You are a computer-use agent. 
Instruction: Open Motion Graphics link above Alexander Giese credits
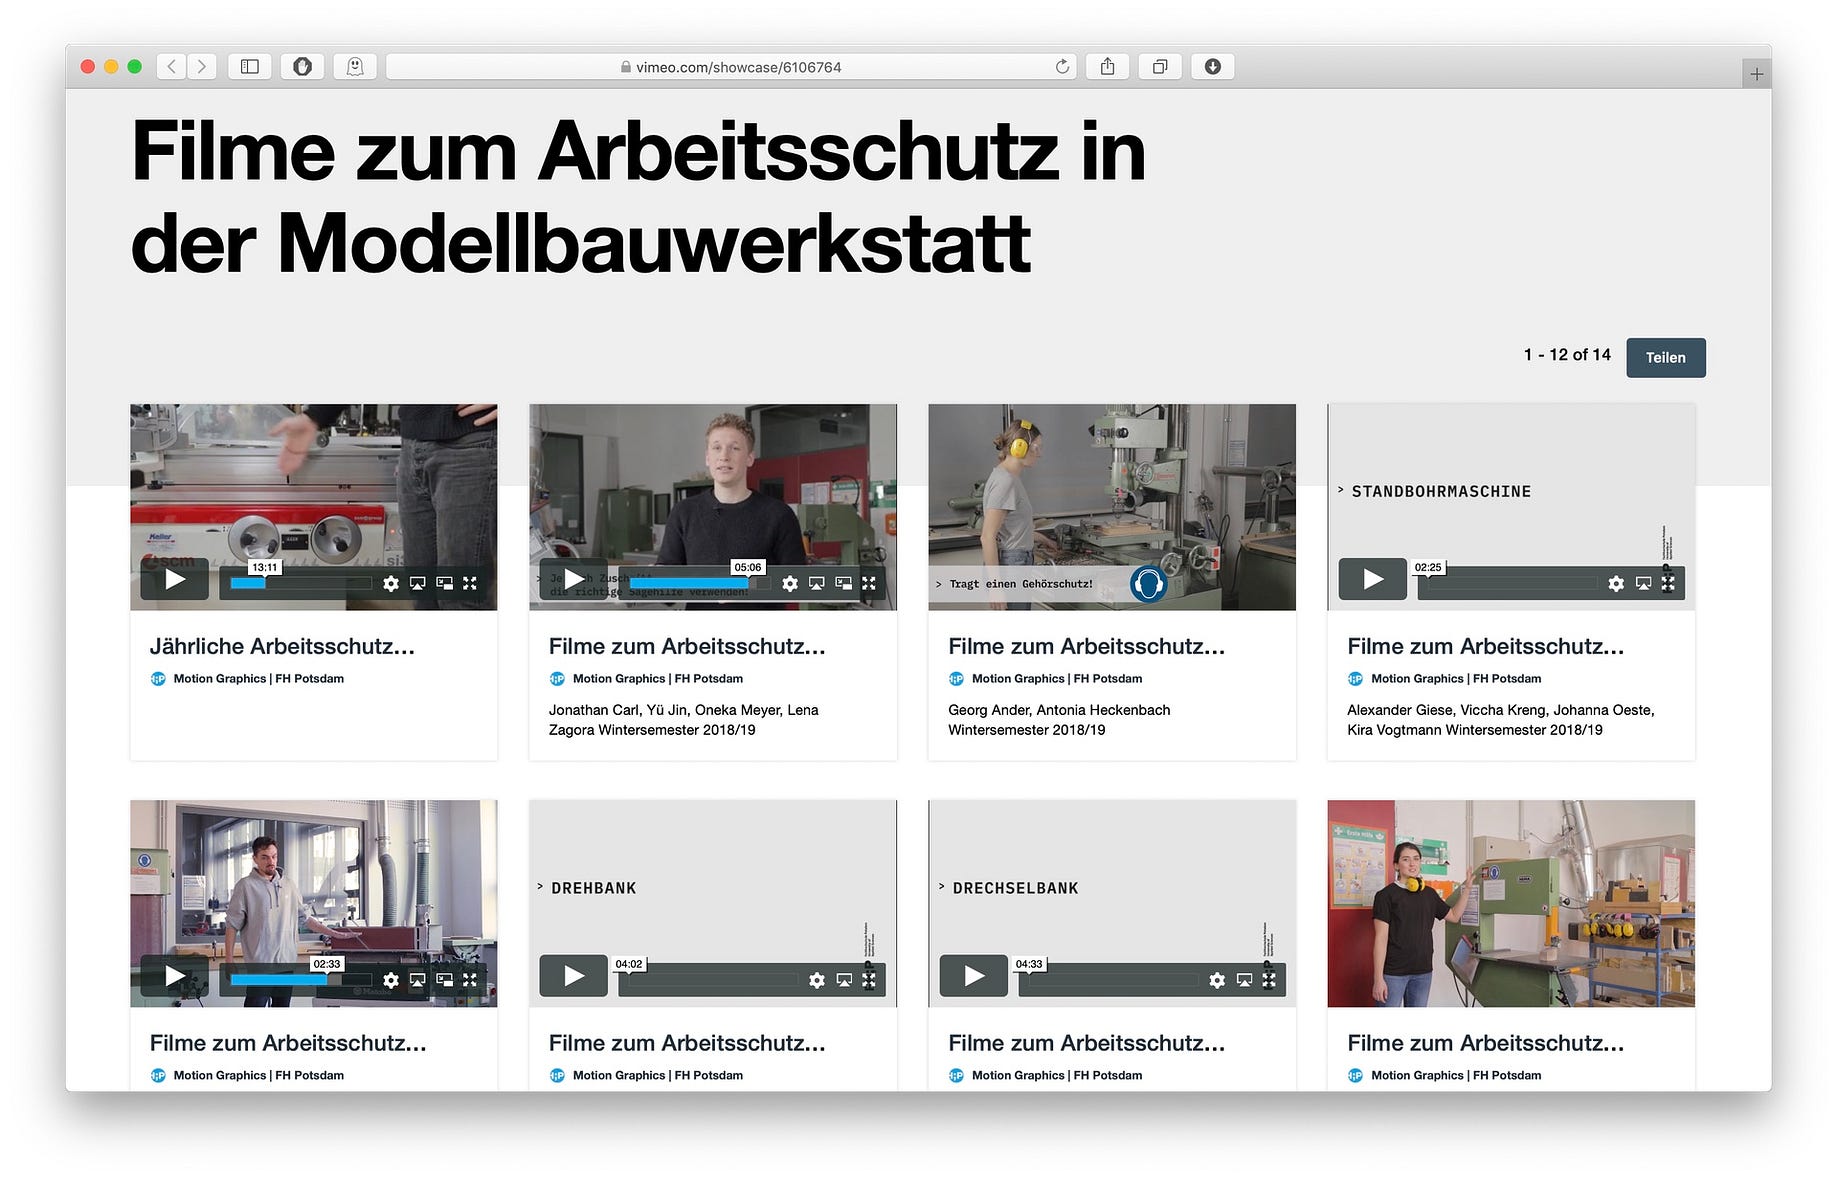tap(1455, 678)
